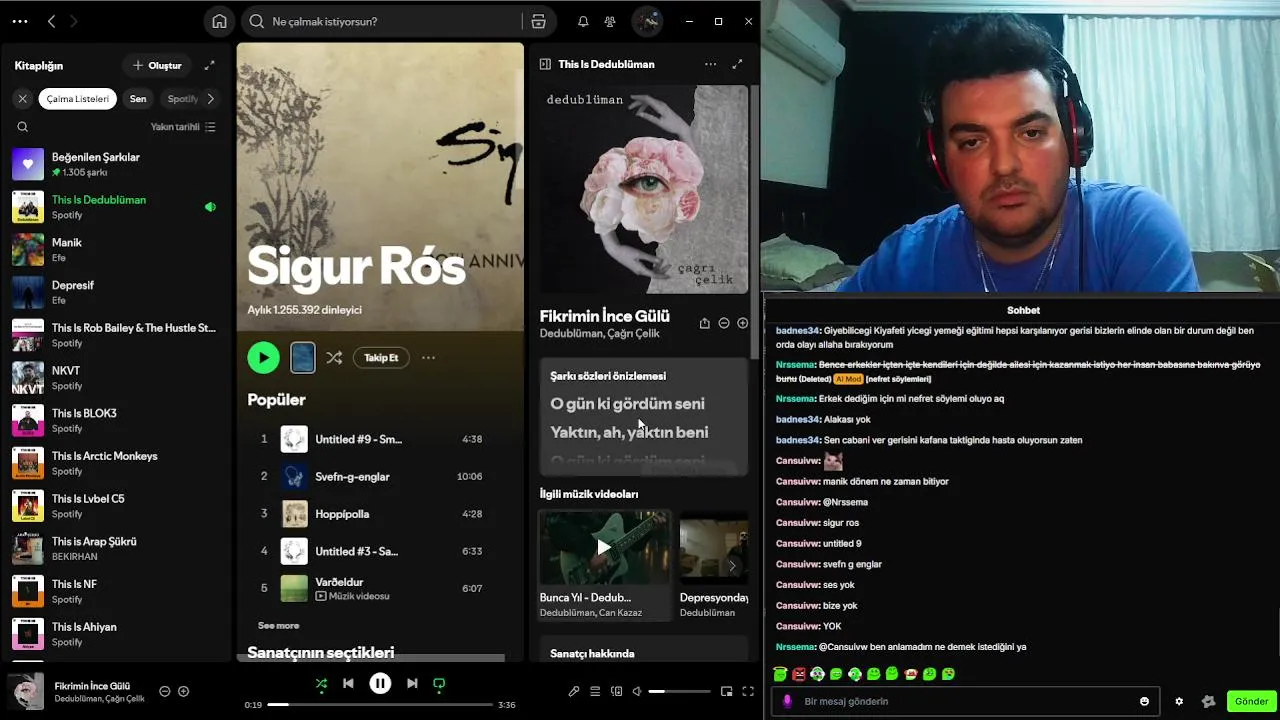Image resolution: width=1280 pixels, height=720 pixels.
Task: Open Yakın tarihli sort options
Action: [x=183, y=127]
